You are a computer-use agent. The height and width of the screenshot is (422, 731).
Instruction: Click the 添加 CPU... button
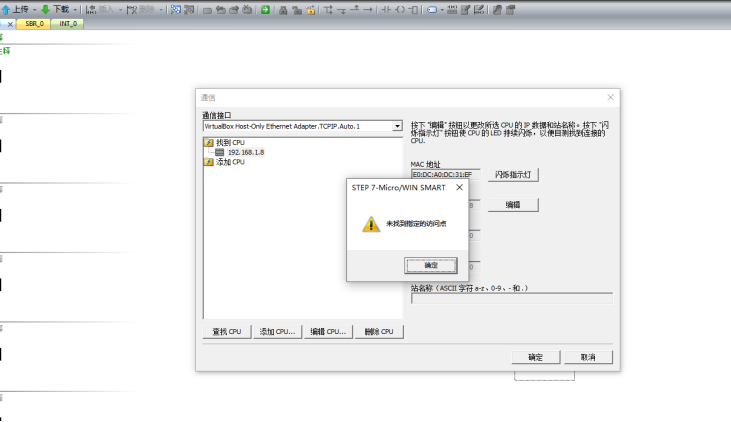coord(277,332)
